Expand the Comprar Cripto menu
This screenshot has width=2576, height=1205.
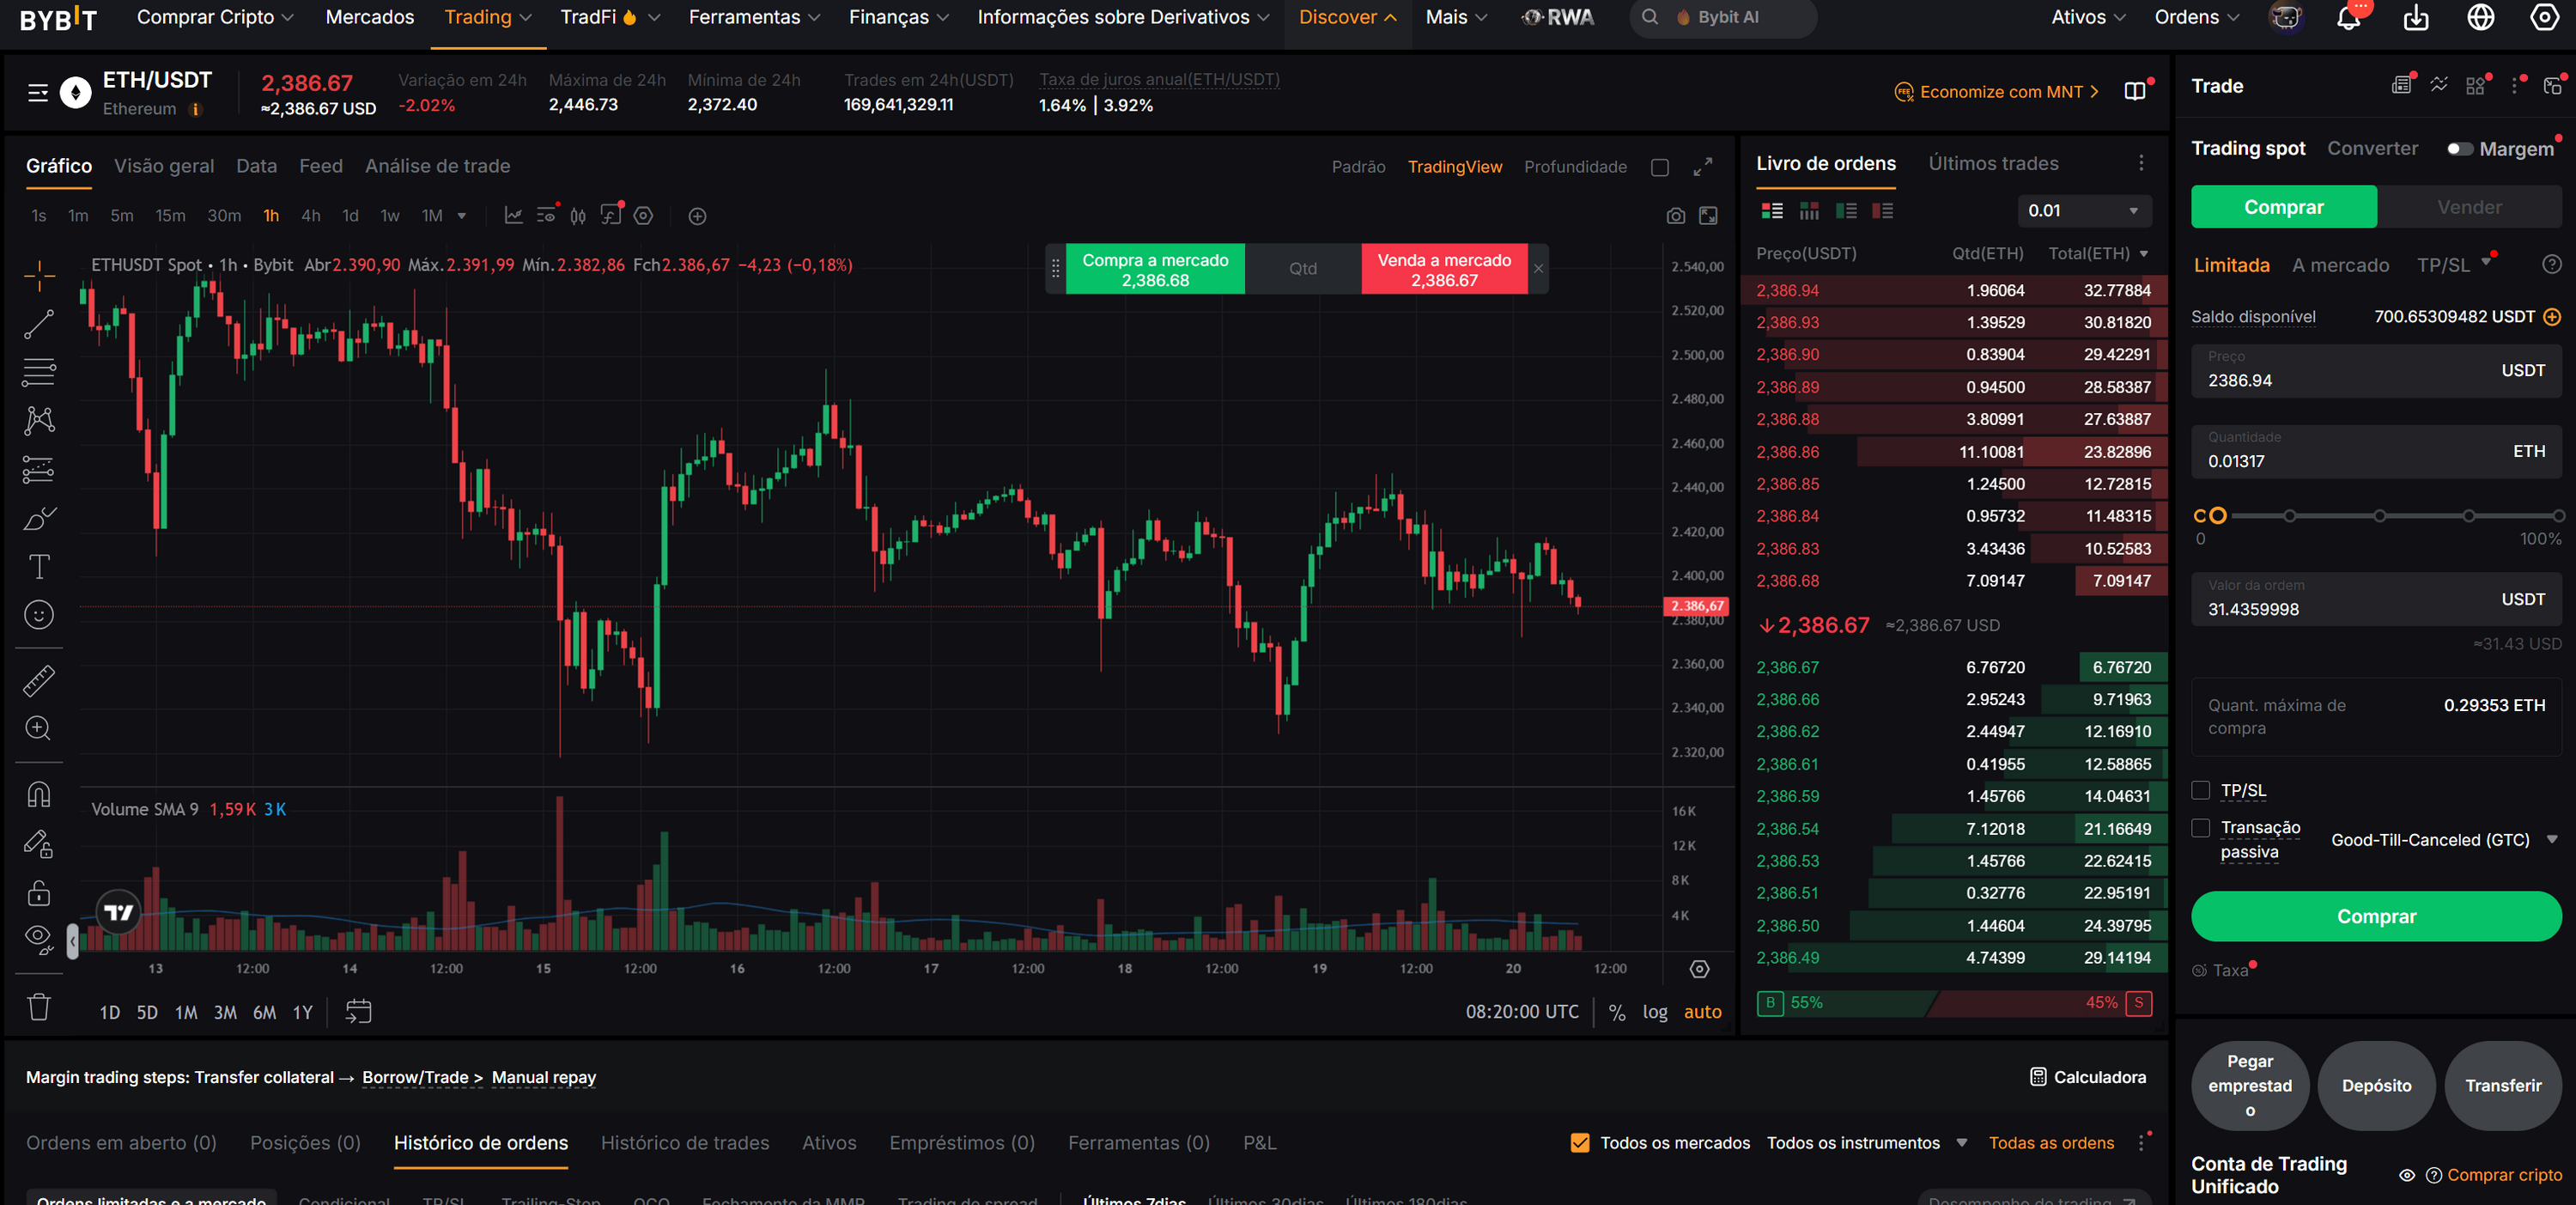[215, 18]
